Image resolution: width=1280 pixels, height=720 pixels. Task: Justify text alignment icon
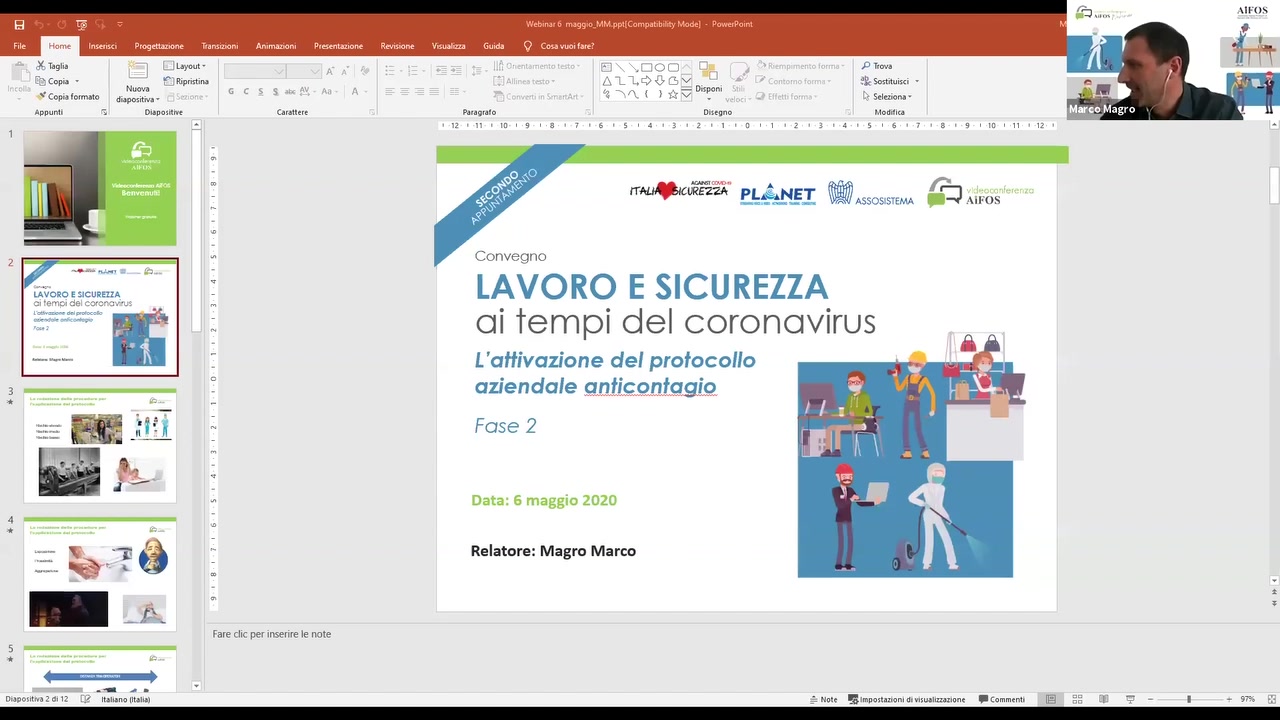click(434, 92)
